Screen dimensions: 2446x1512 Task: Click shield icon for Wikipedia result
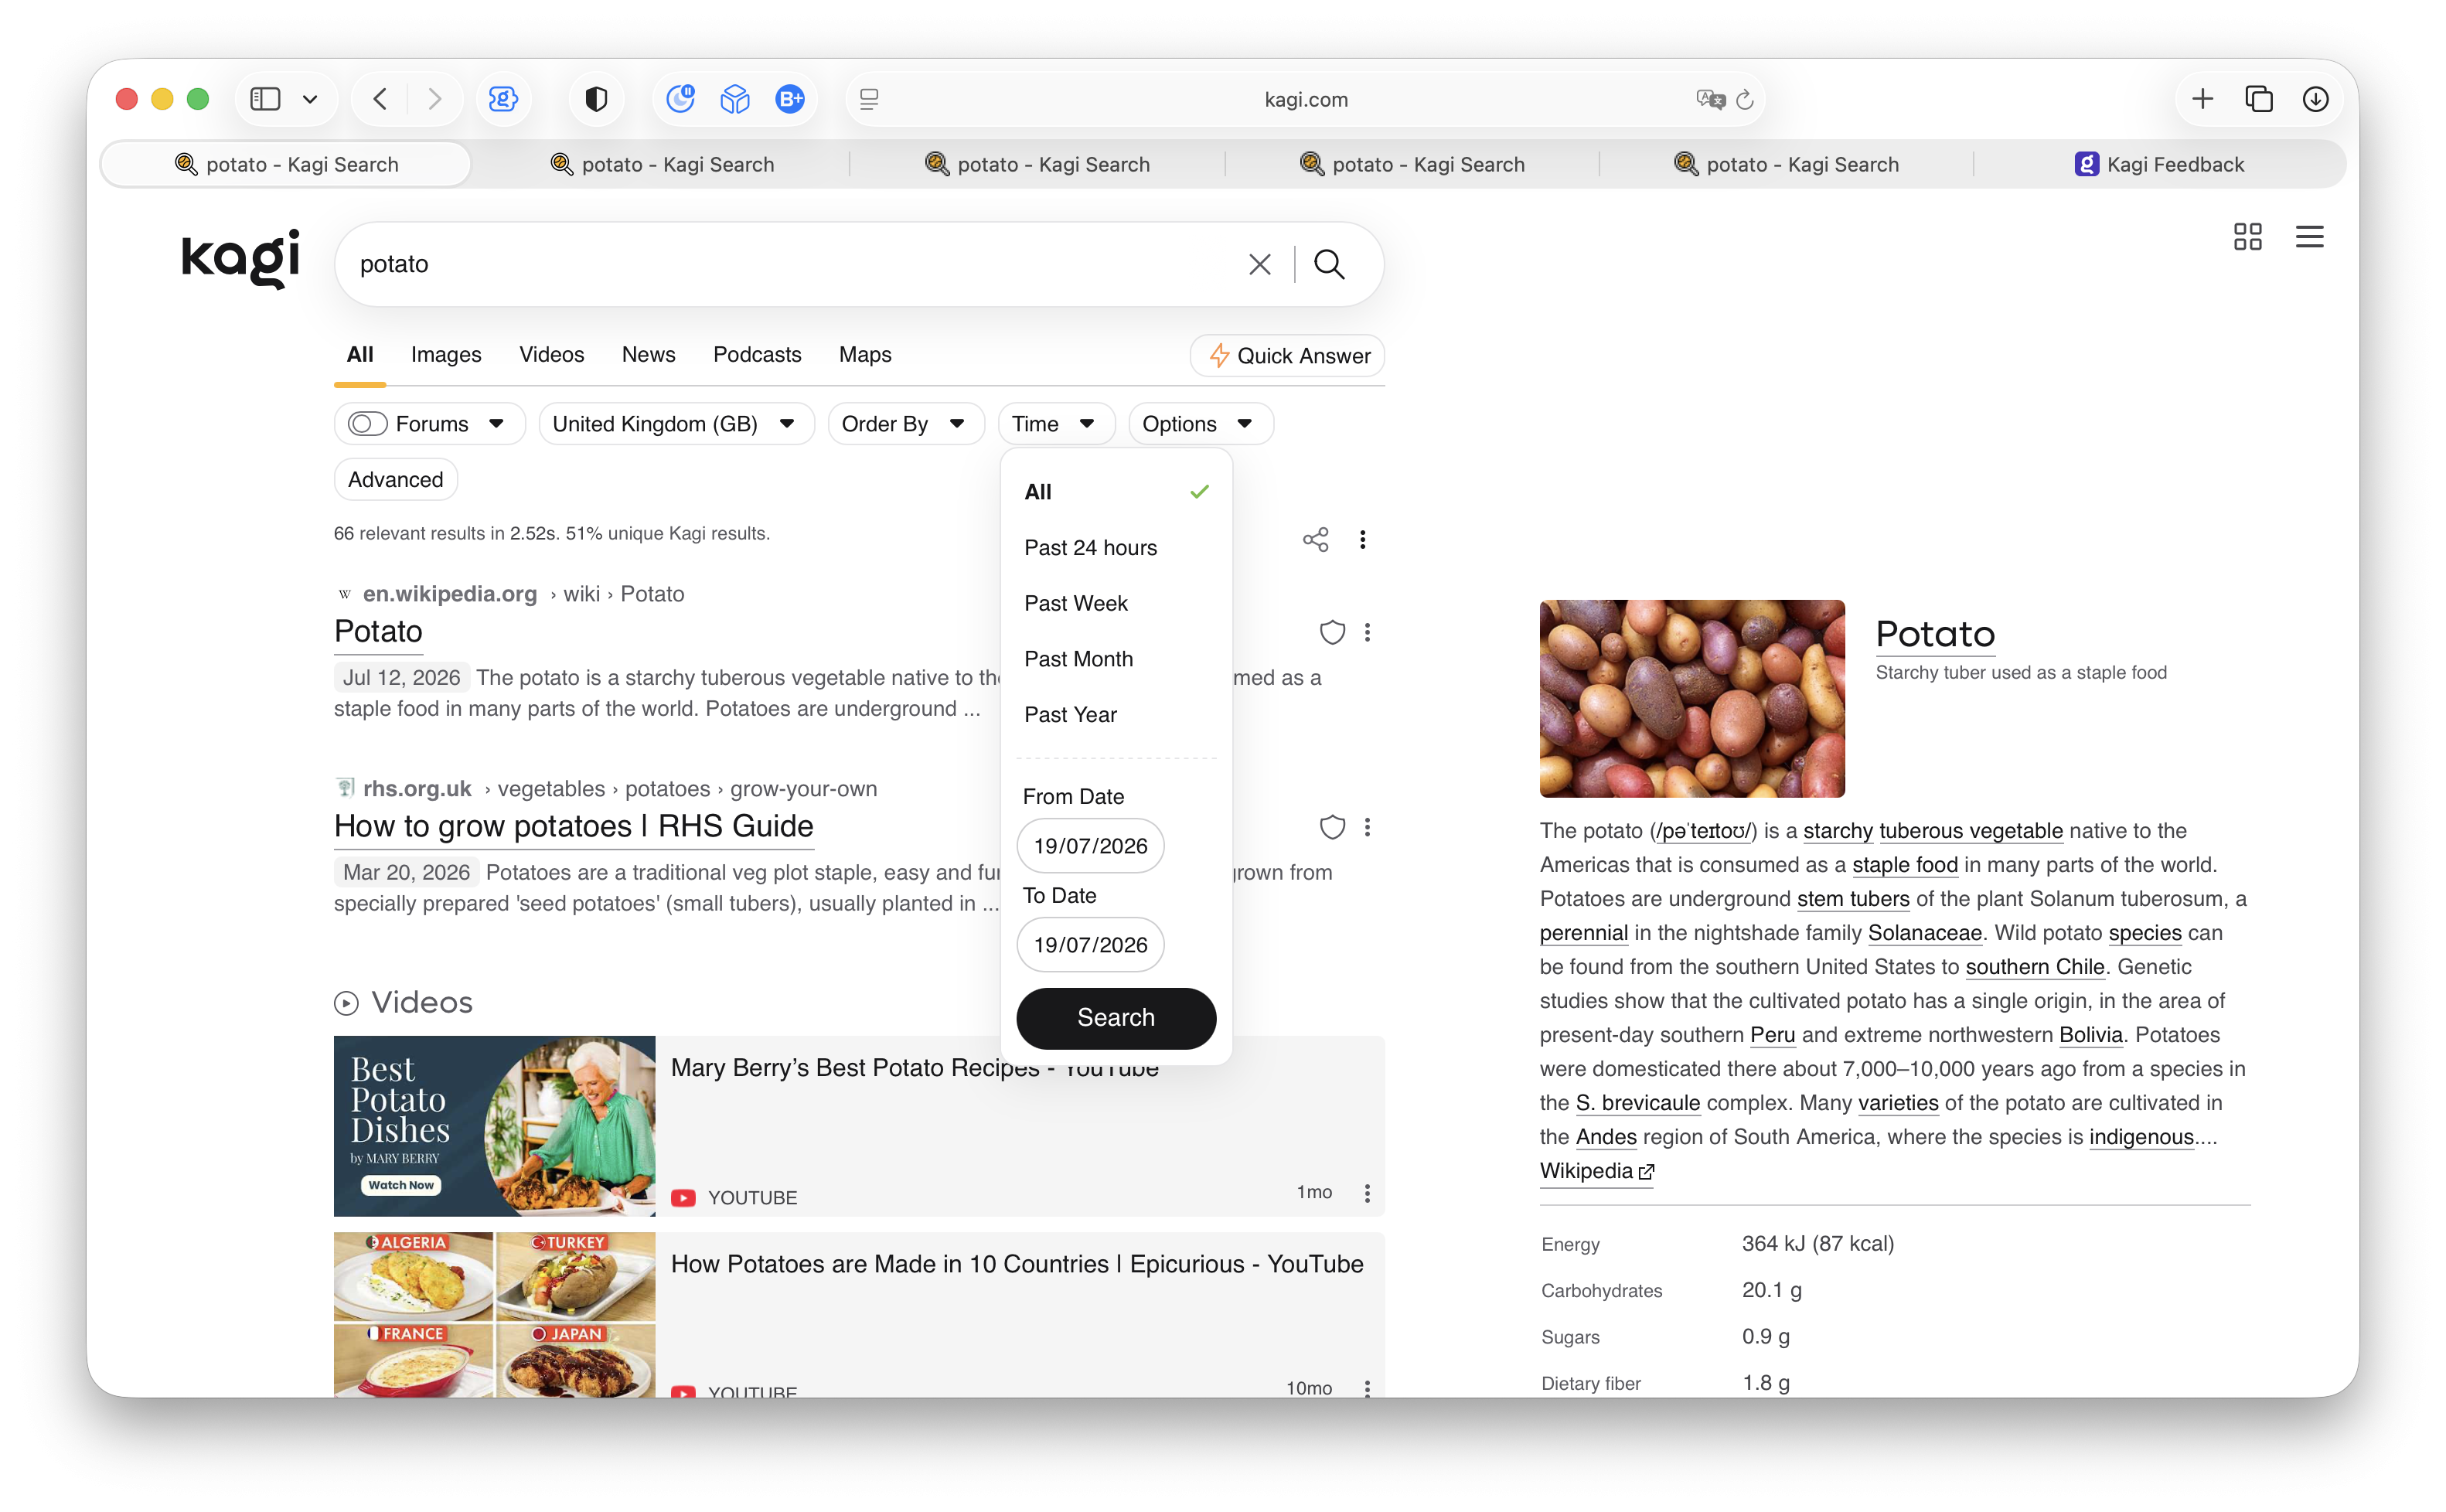tap(1332, 632)
